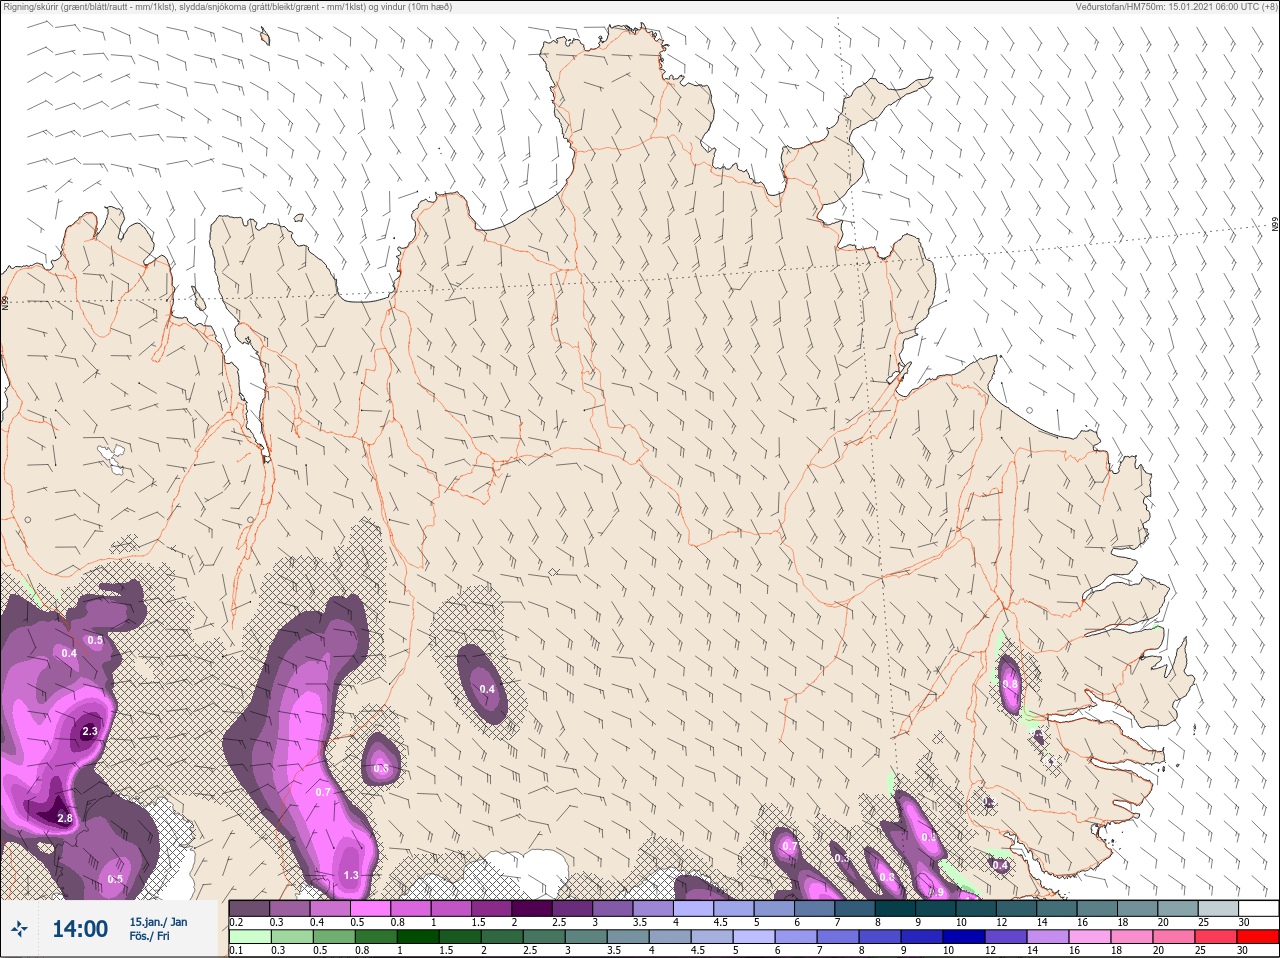Image resolution: width=1280 pixels, height=958 pixels.
Task: Choose the darkest purple 2–2.5 swatch, upper legend
Action: [x=532, y=909]
